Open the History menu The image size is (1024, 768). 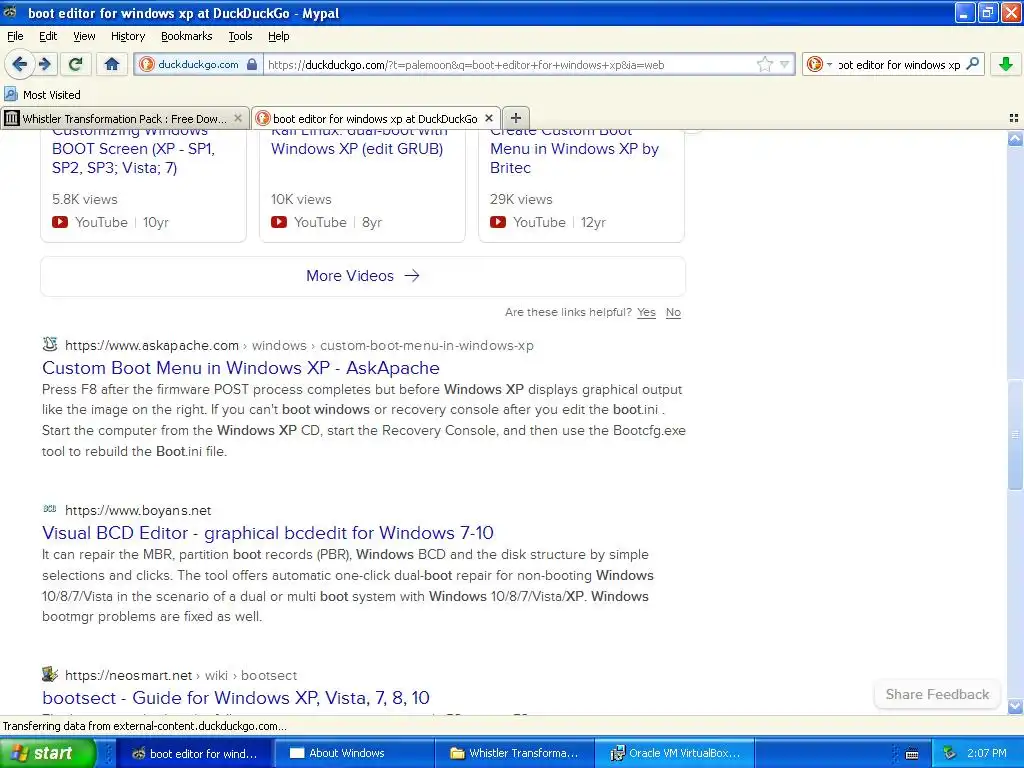point(128,36)
